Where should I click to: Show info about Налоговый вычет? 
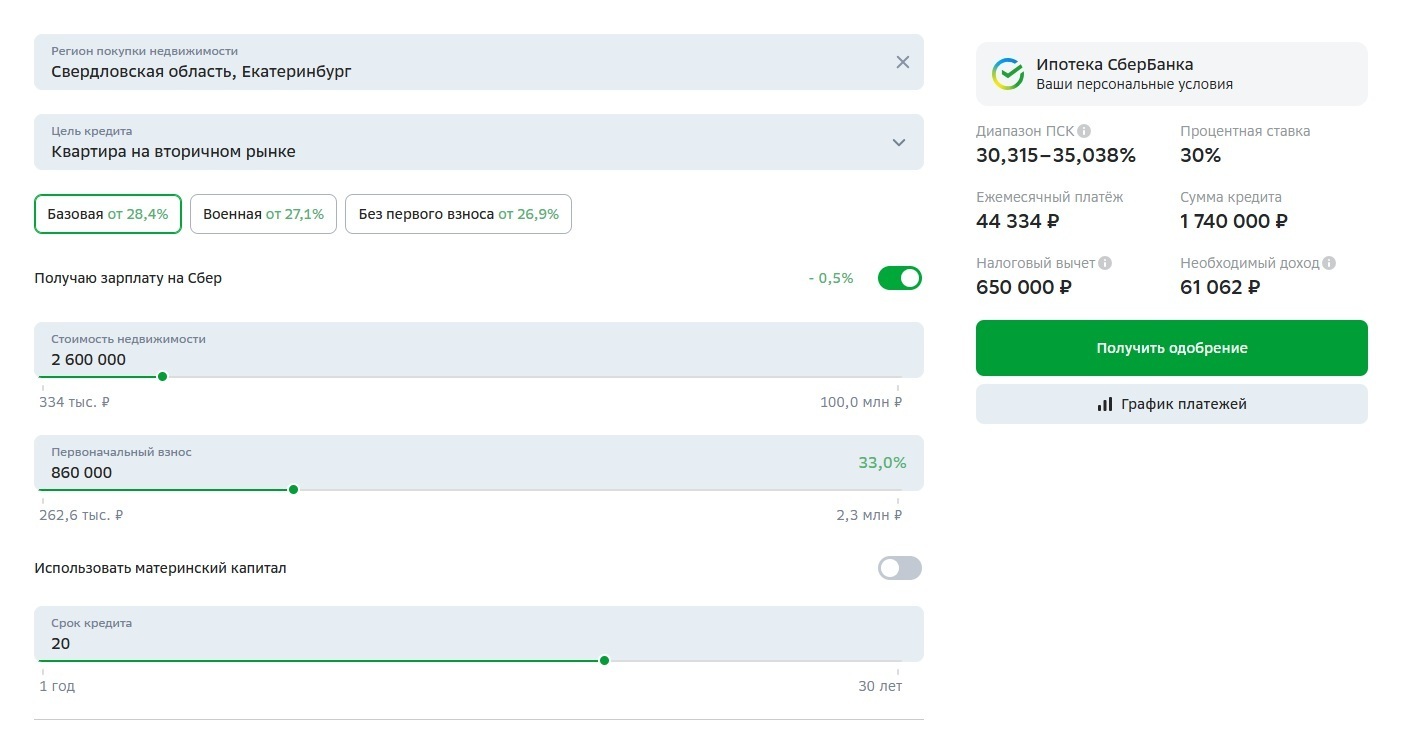click(1105, 263)
